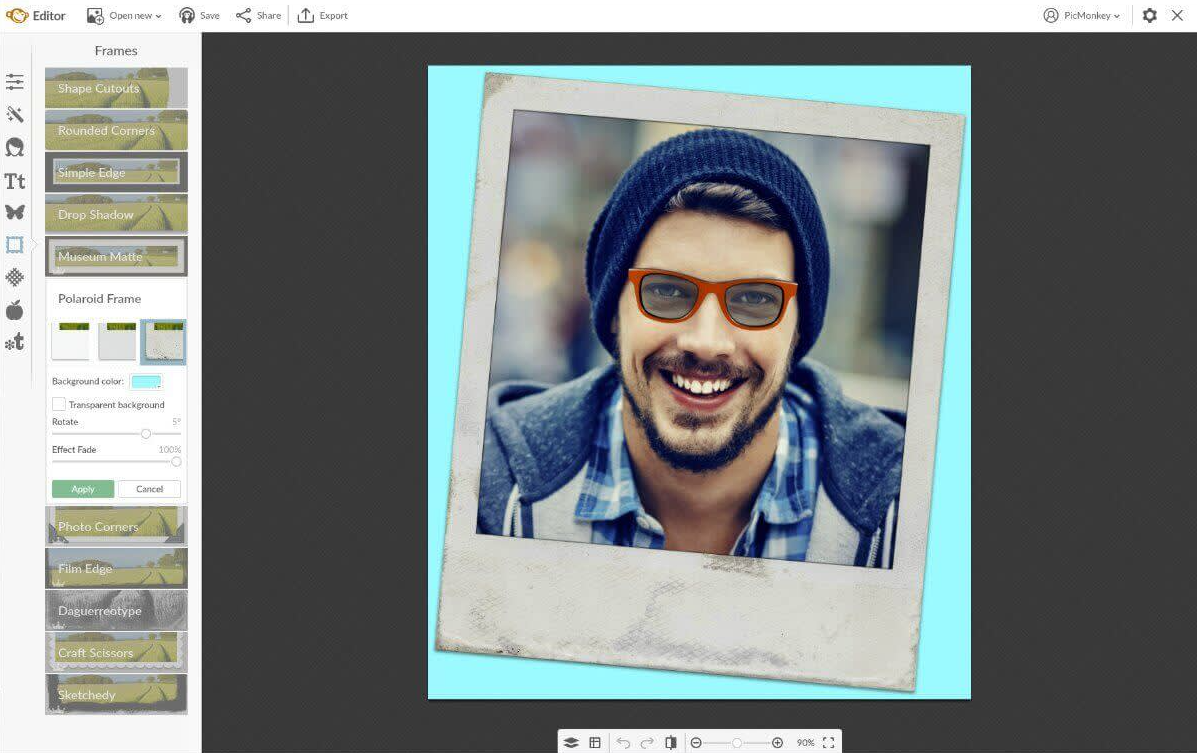This screenshot has height=753, width=1197.
Task: Select the first Polaroid frame style thumbnail
Action: tap(71, 341)
